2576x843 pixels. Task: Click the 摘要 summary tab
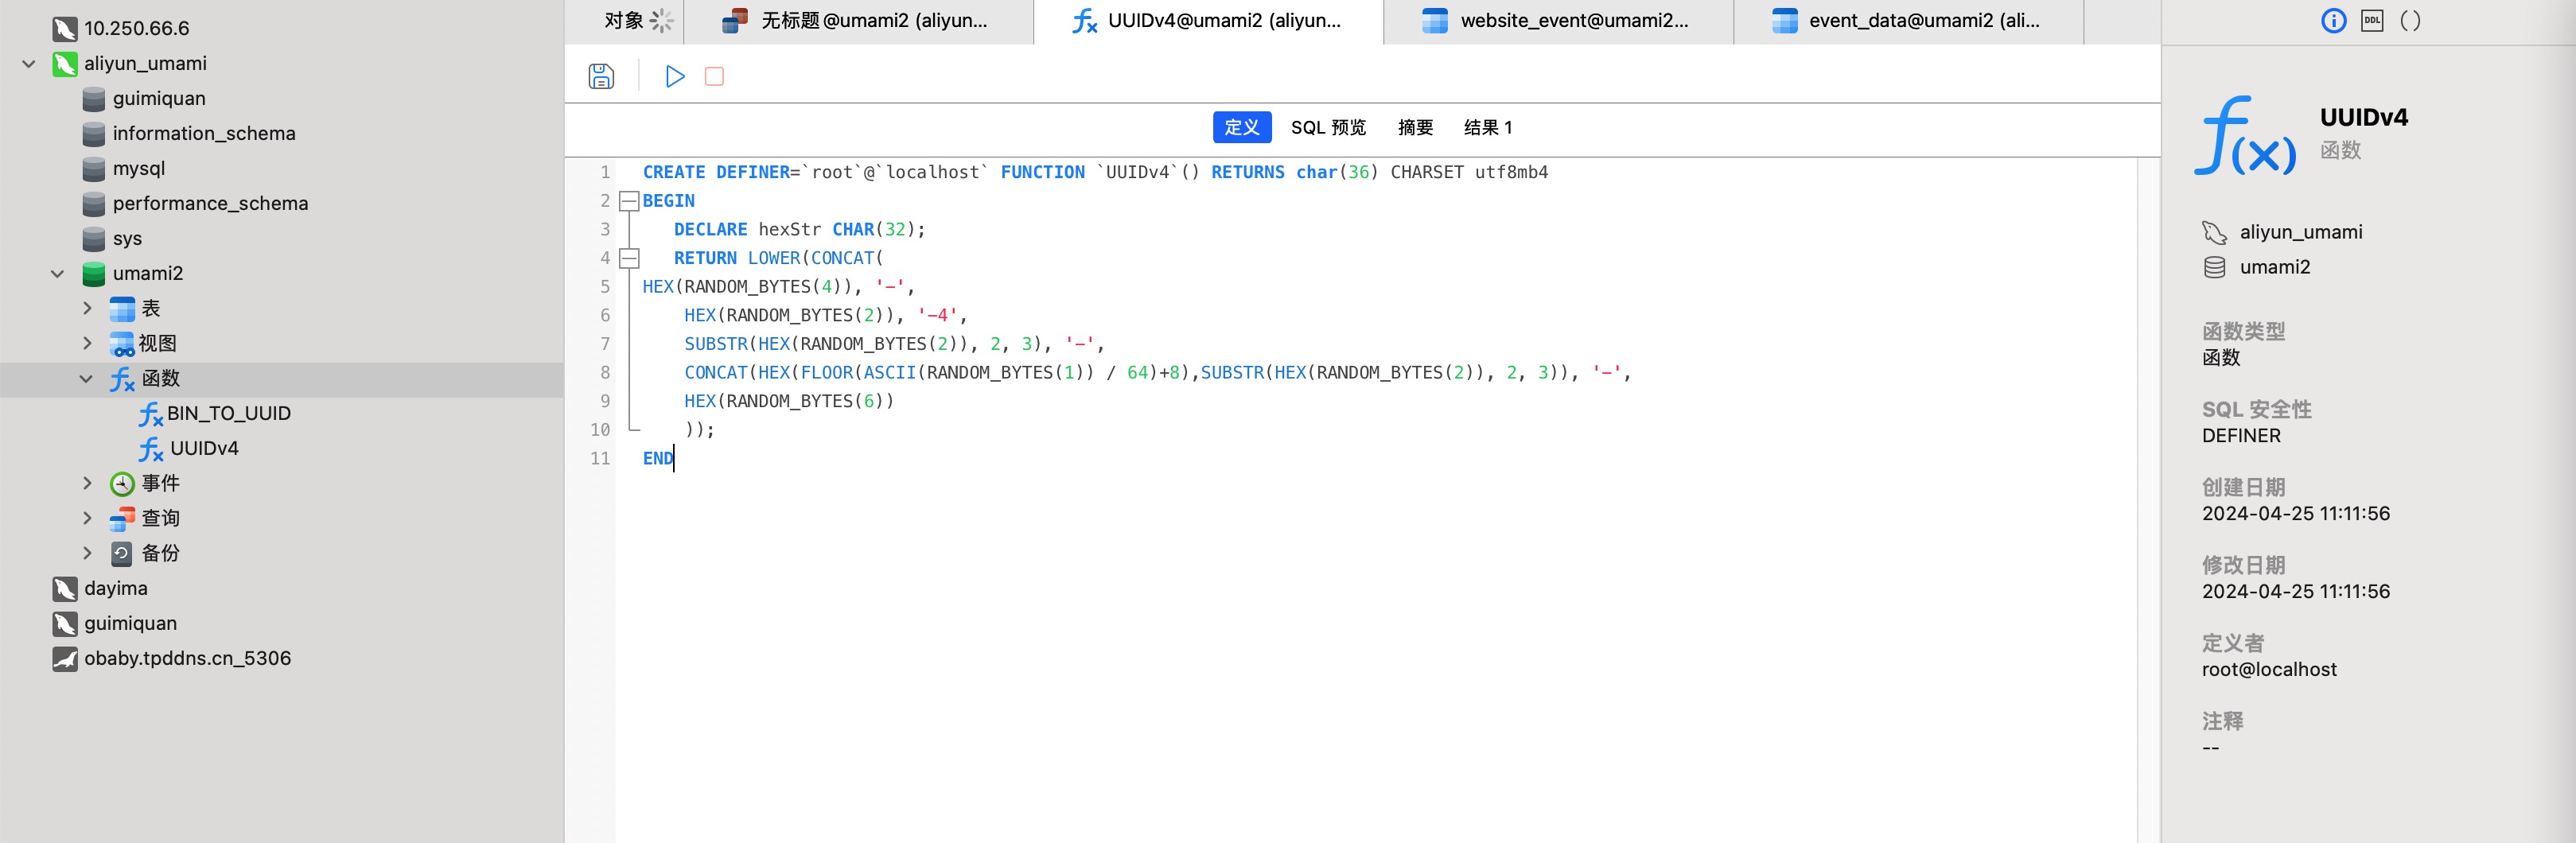coord(1415,128)
